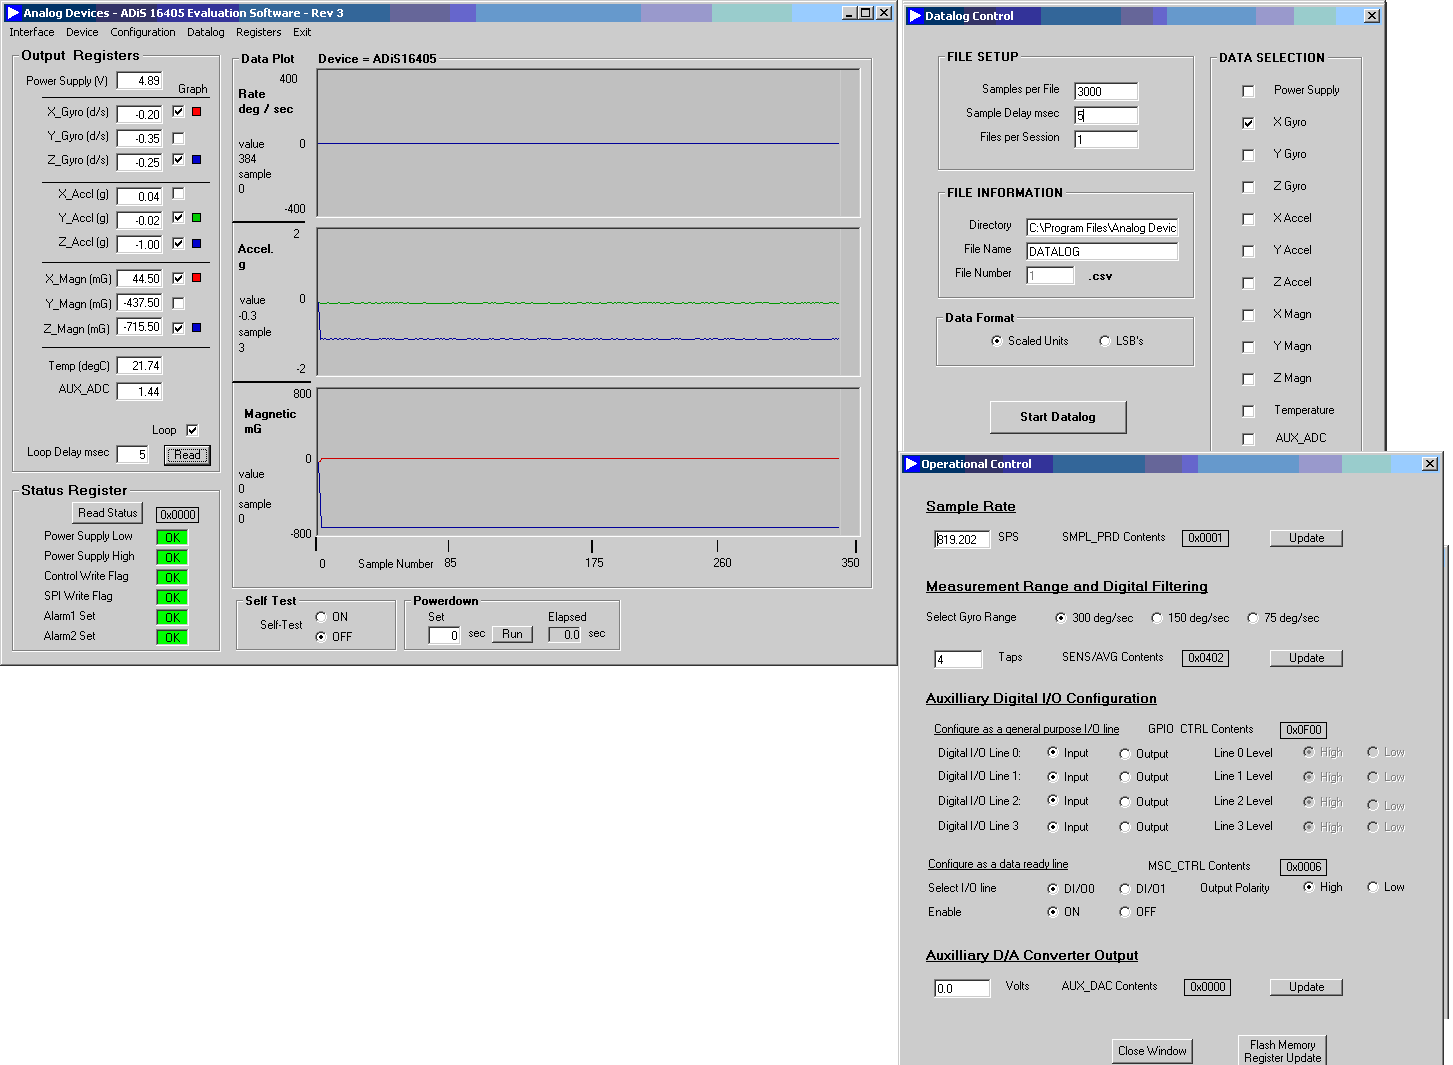Open the Datalog menu in main window

click(206, 32)
